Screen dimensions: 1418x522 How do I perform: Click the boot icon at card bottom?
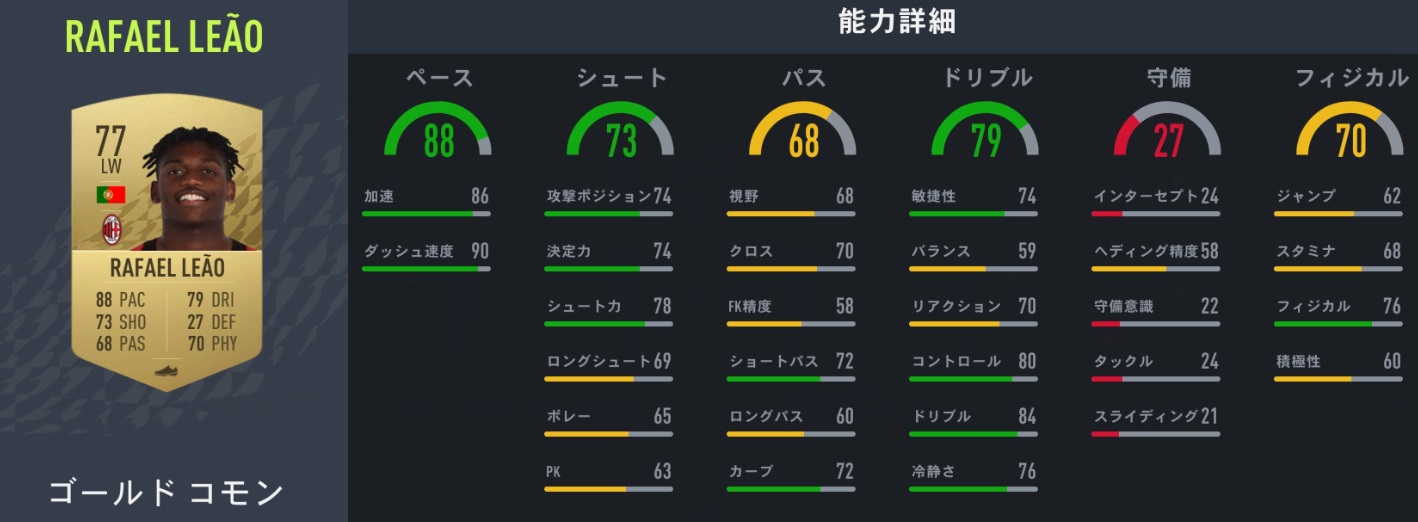(166, 371)
